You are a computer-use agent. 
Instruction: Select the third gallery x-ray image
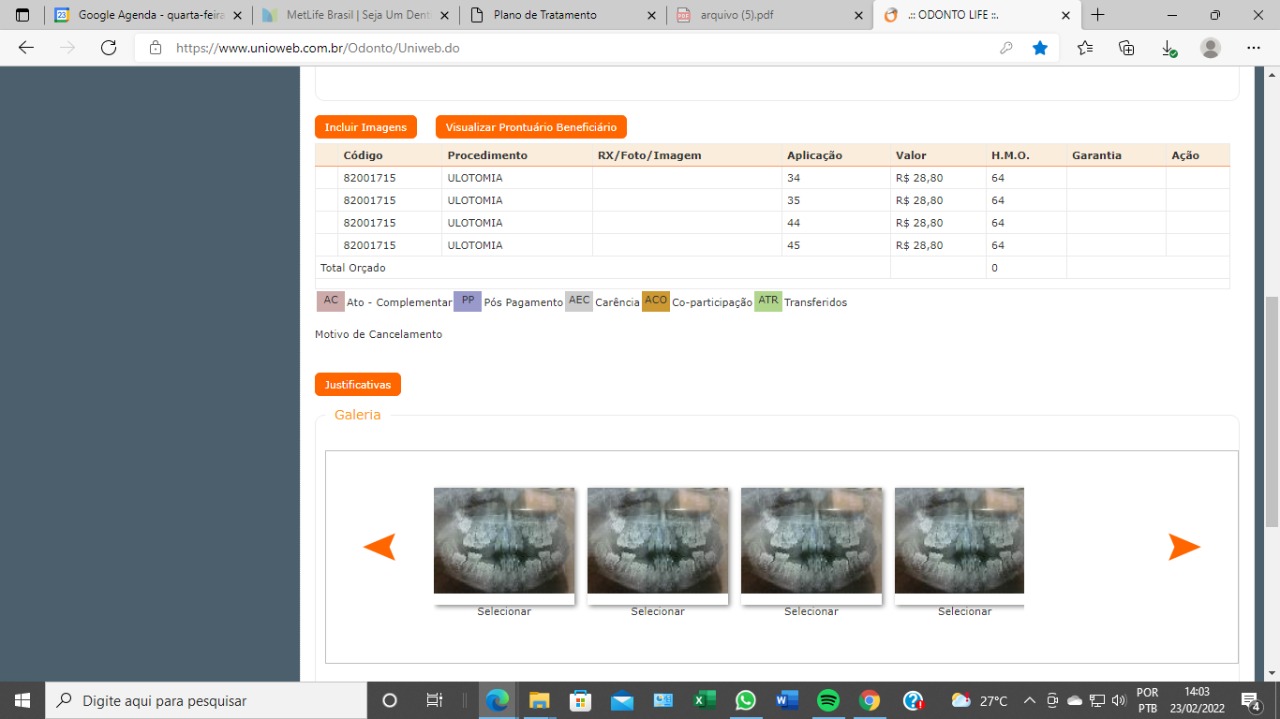(x=812, y=541)
